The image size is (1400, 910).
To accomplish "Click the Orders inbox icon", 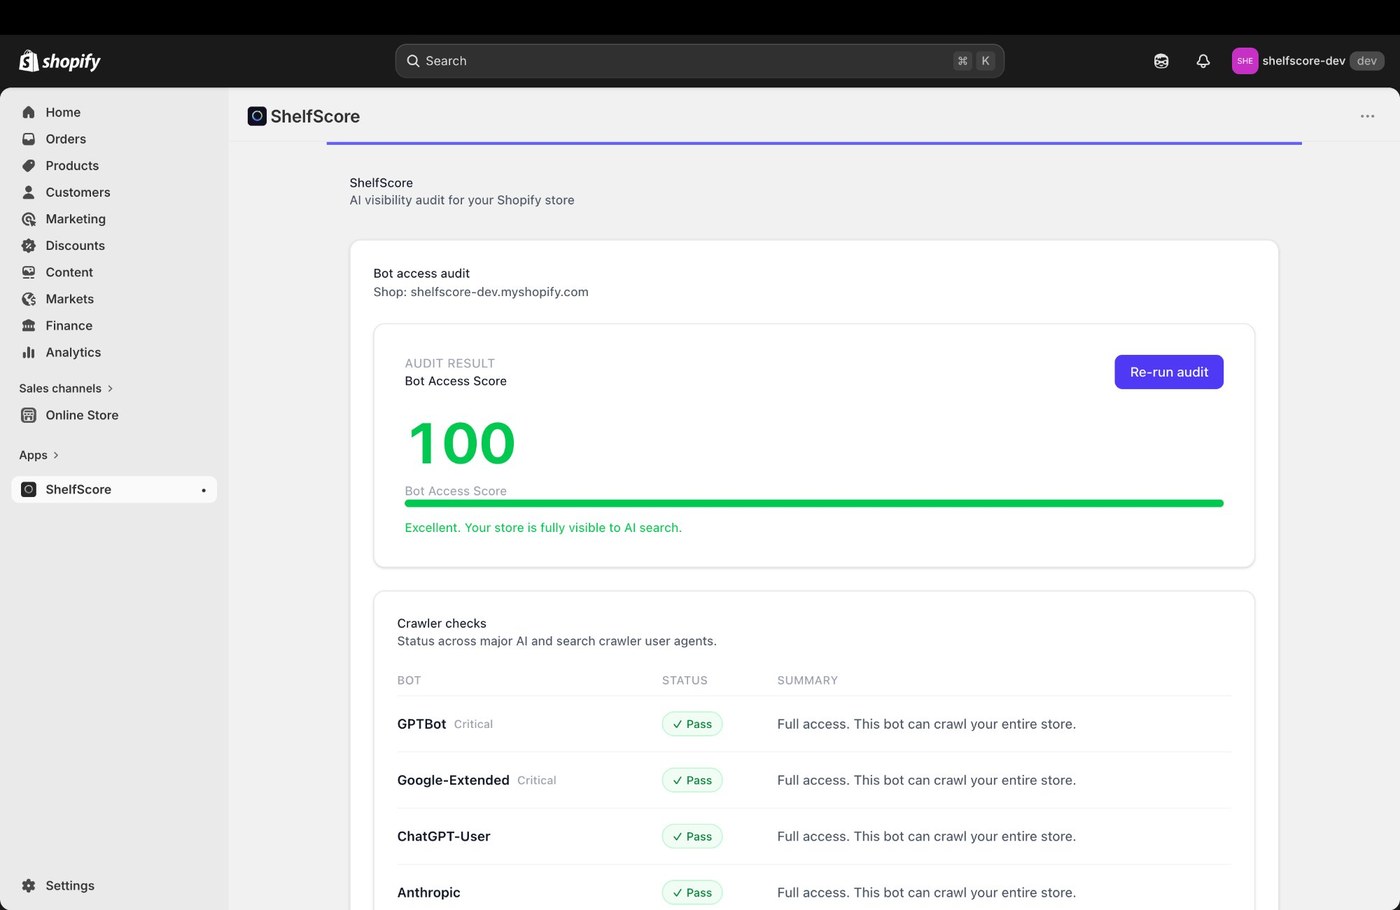I will click(29, 139).
